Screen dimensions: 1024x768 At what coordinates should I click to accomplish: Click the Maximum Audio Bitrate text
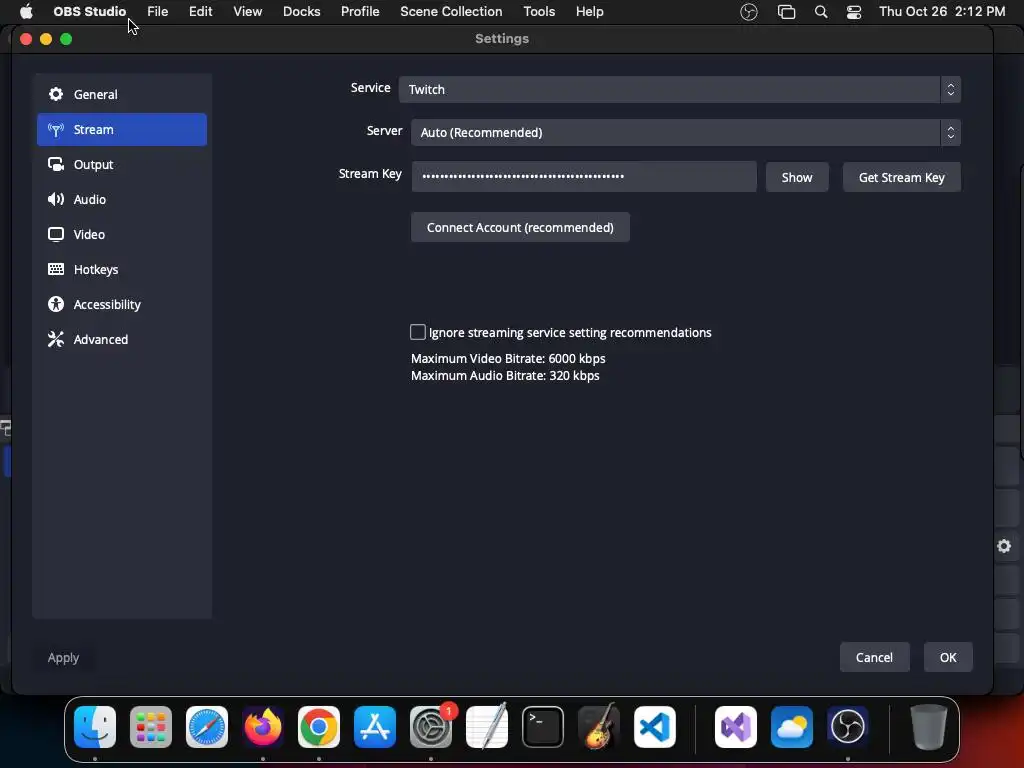505,376
